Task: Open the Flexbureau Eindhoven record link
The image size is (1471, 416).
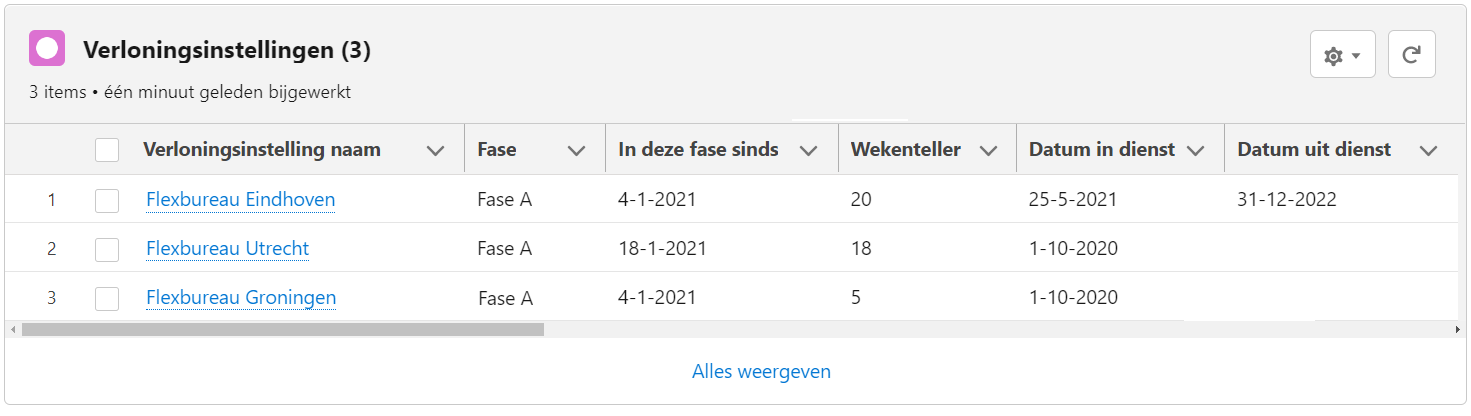Action: pyautogui.click(x=240, y=200)
